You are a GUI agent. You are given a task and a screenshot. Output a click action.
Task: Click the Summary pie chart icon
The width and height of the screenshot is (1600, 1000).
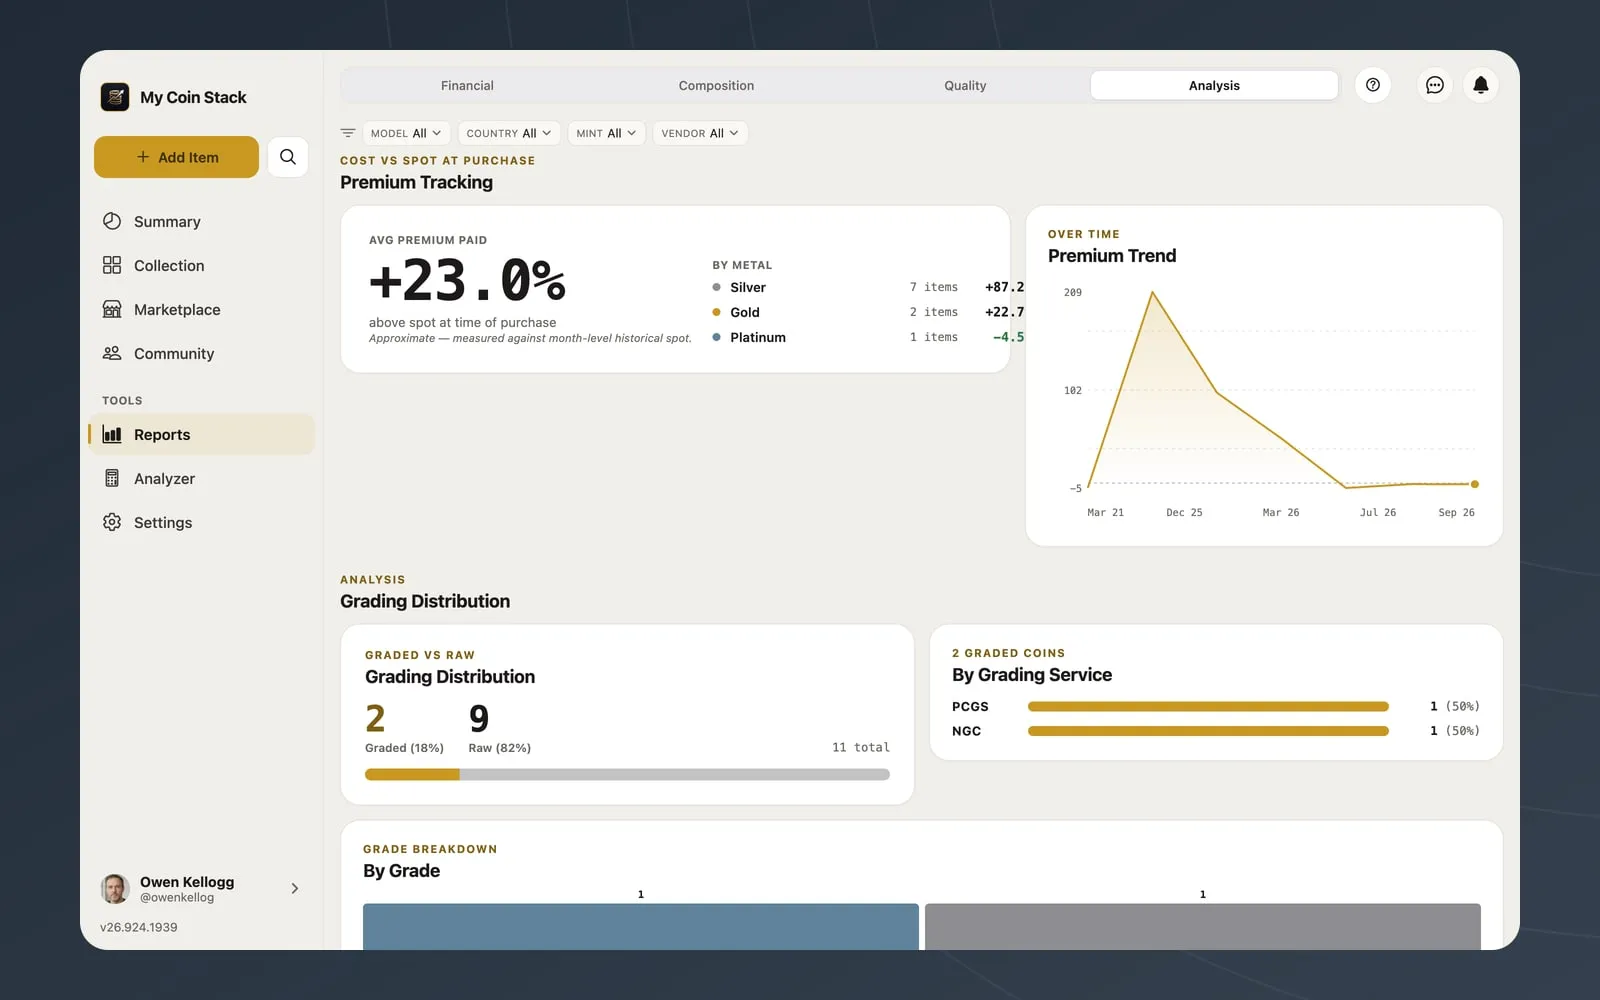(112, 221)
